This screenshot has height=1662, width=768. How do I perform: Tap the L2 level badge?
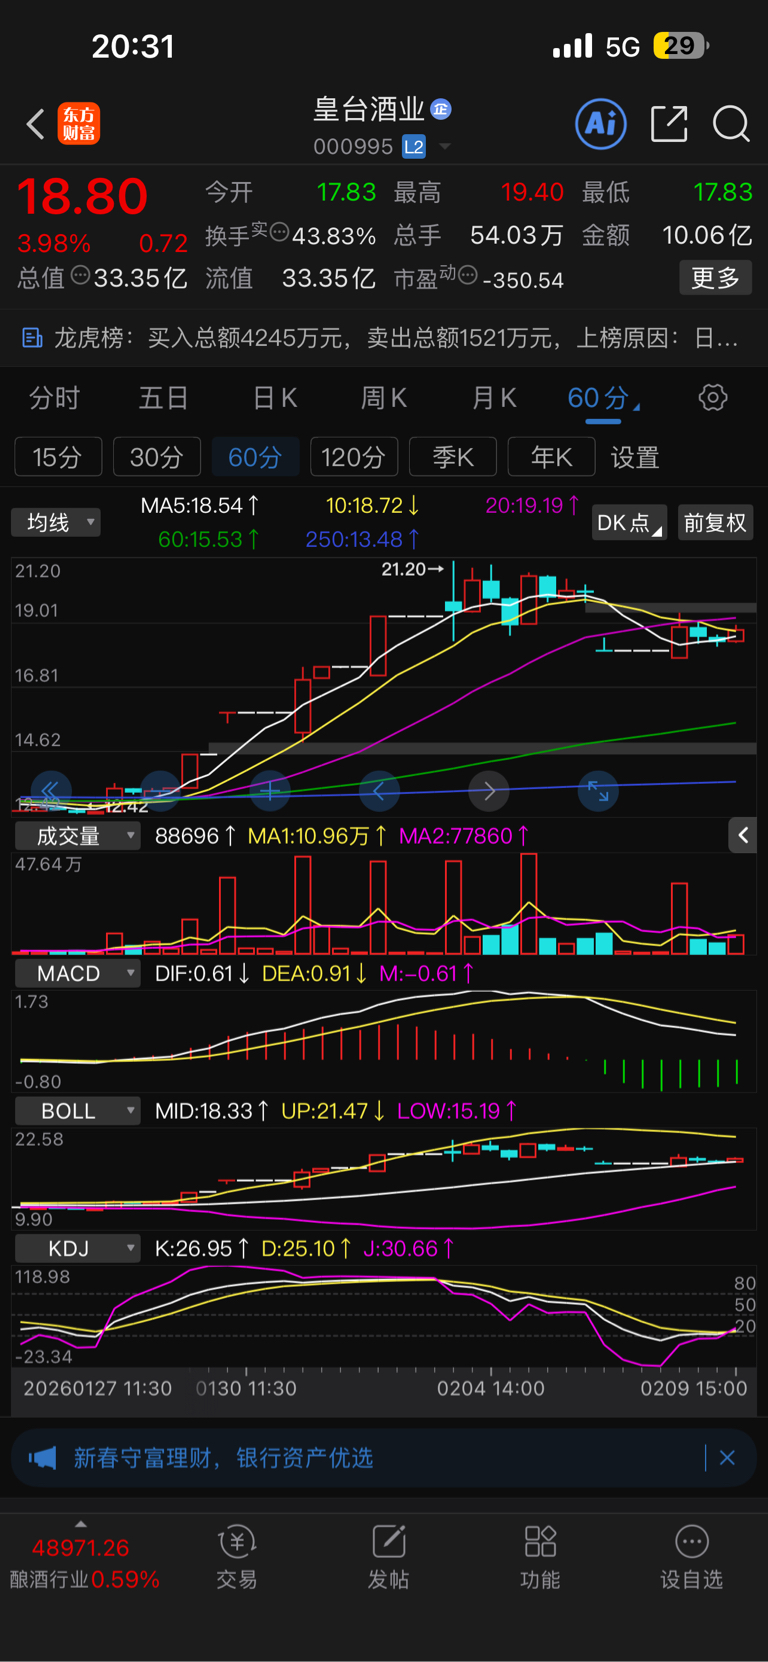click(414, 147)
